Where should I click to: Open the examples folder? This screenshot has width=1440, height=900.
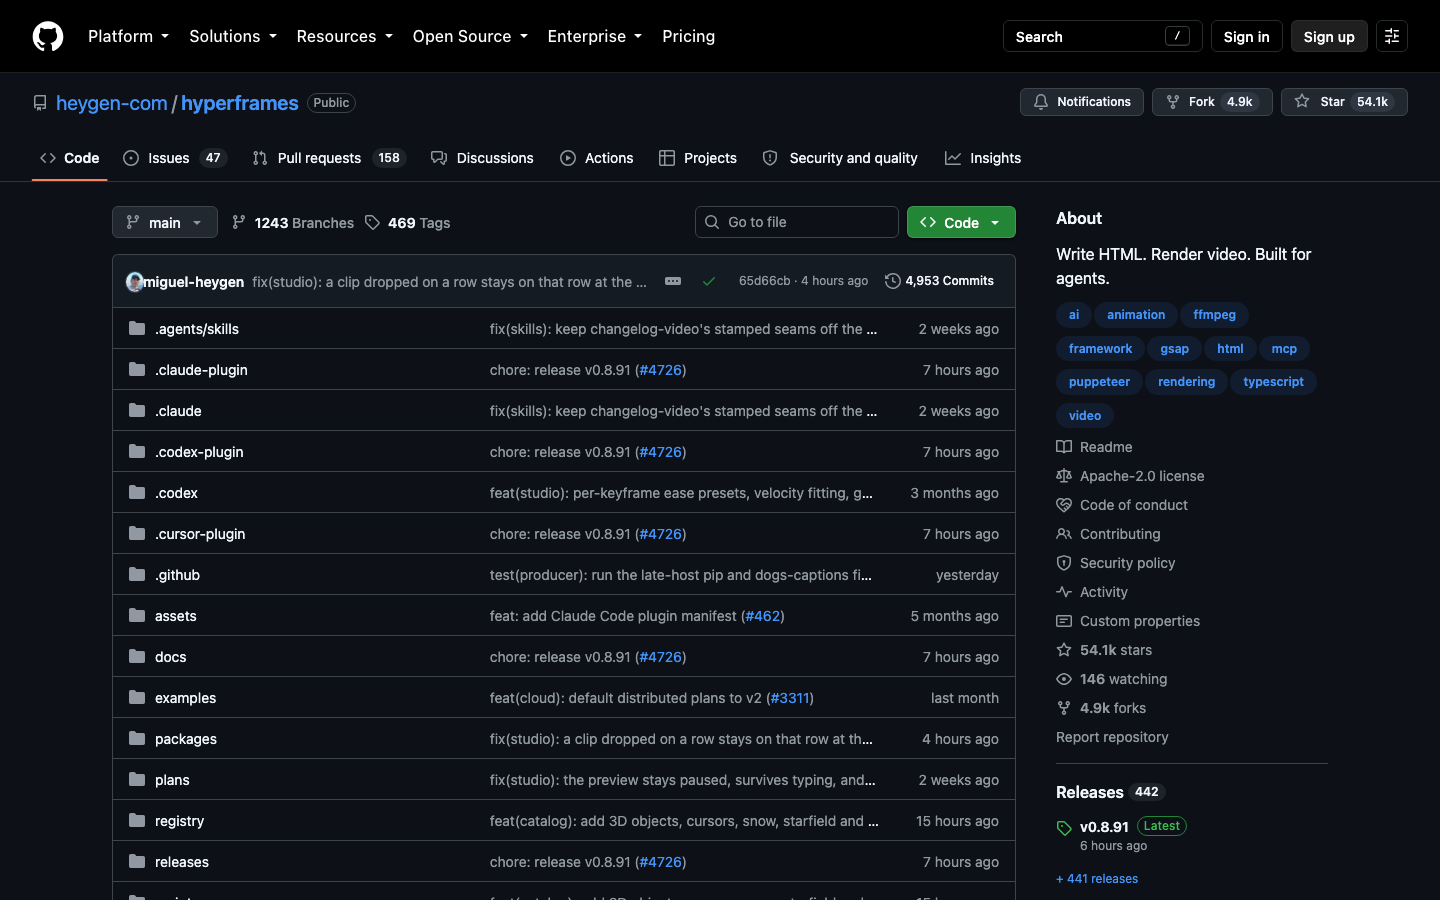pyautogui.click(x=185, y=698)
